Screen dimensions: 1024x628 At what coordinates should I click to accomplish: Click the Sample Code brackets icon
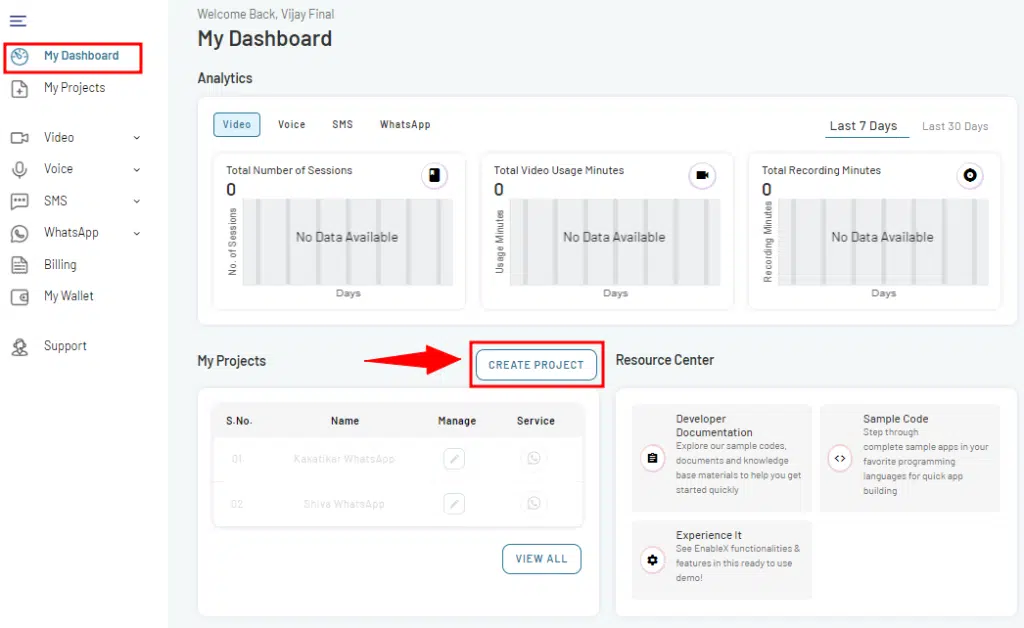pyautogui.click(x=840, y=458)
